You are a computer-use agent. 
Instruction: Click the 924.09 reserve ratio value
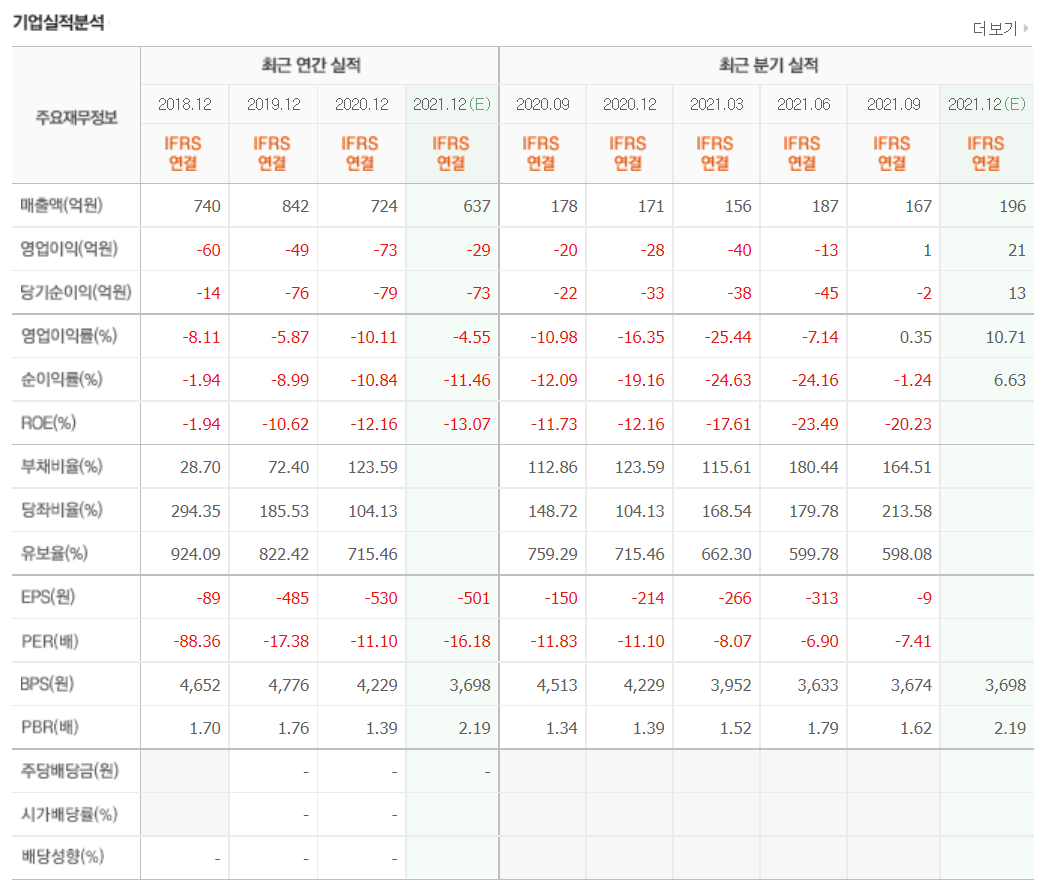[x=196, y=555]
